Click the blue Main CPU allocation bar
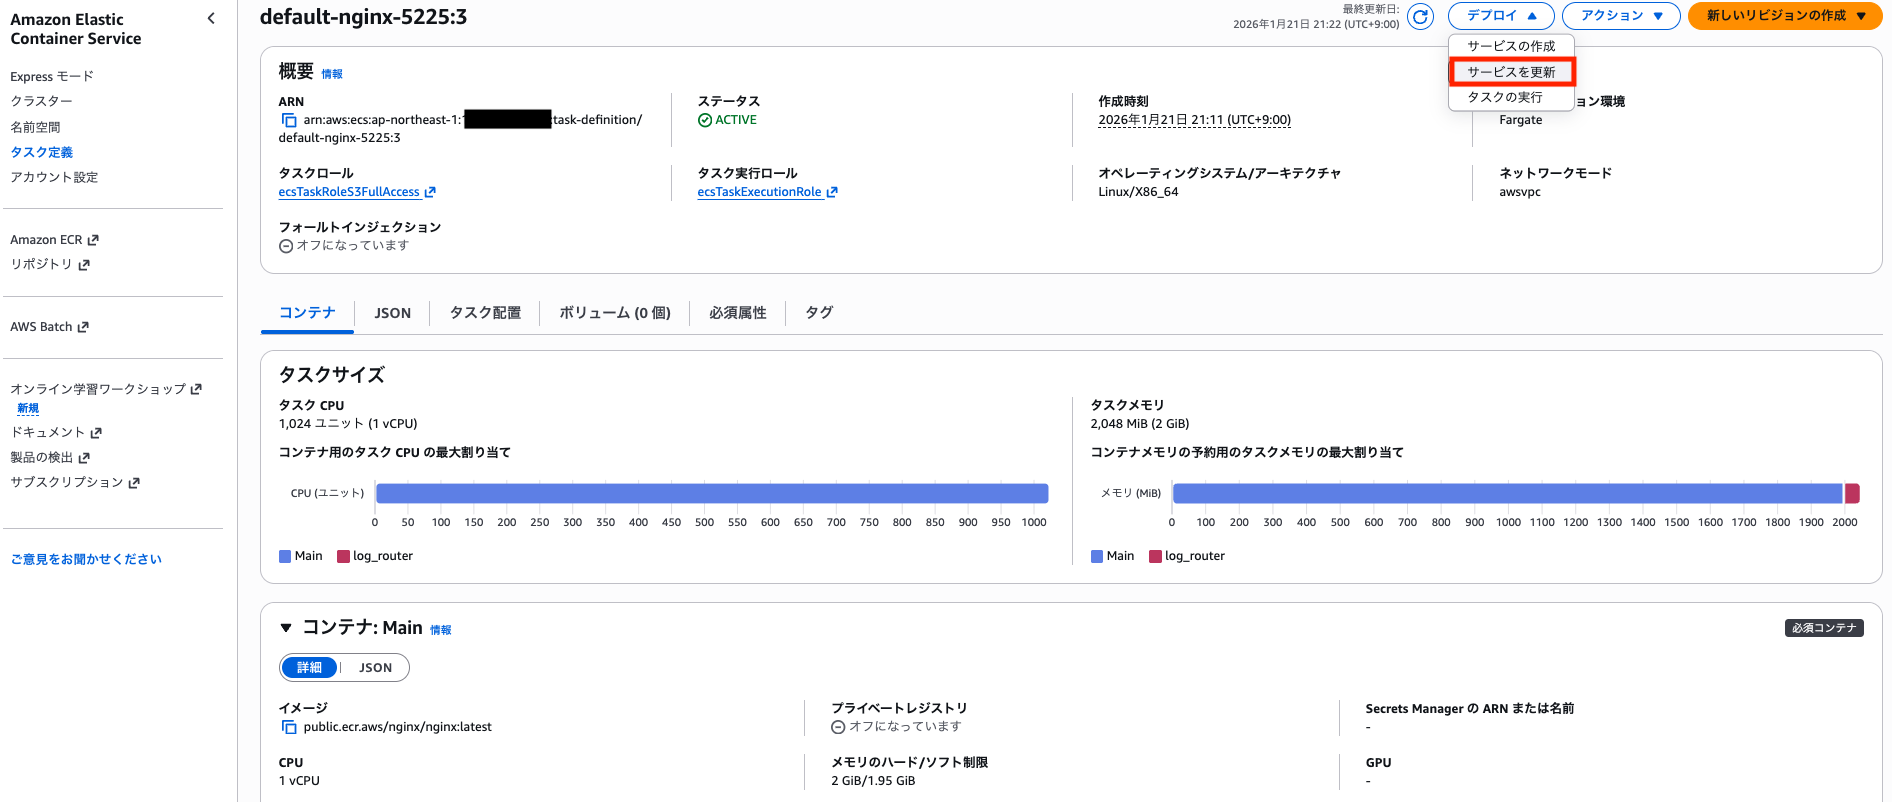The image size is (1892, 802). click(x=712, y=493)
